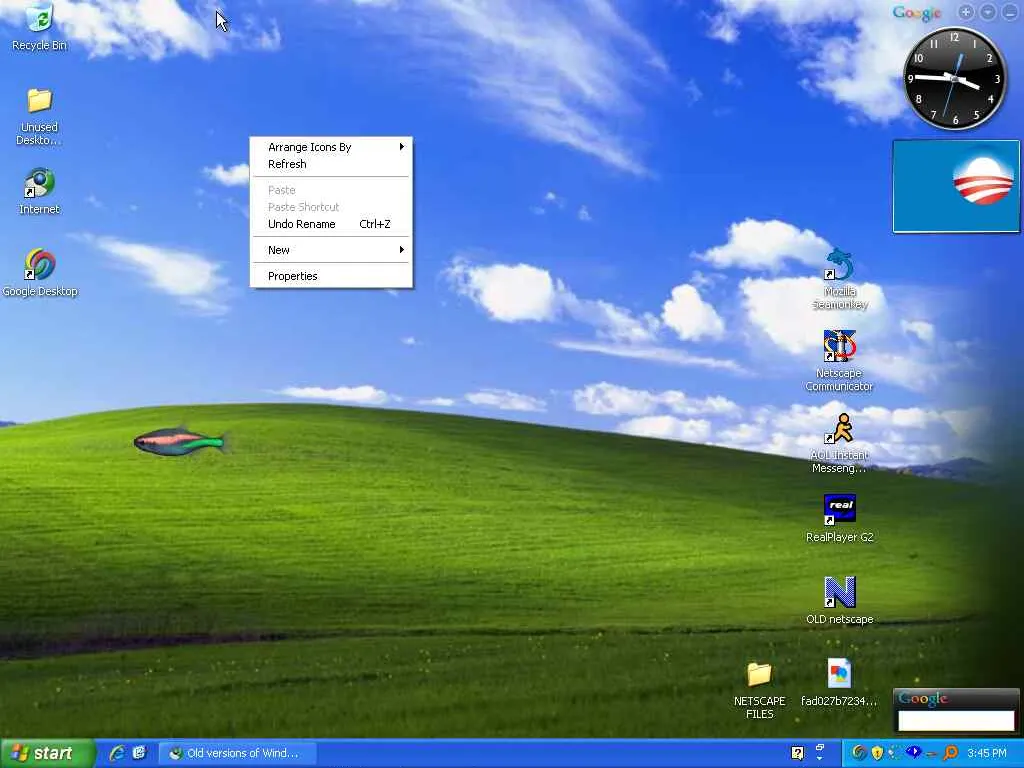Image resolution: width=1024 pixels, height=768 pixels.
Task: Select the Netscape Communicator shortcut icon
Action: click(839, 360)
